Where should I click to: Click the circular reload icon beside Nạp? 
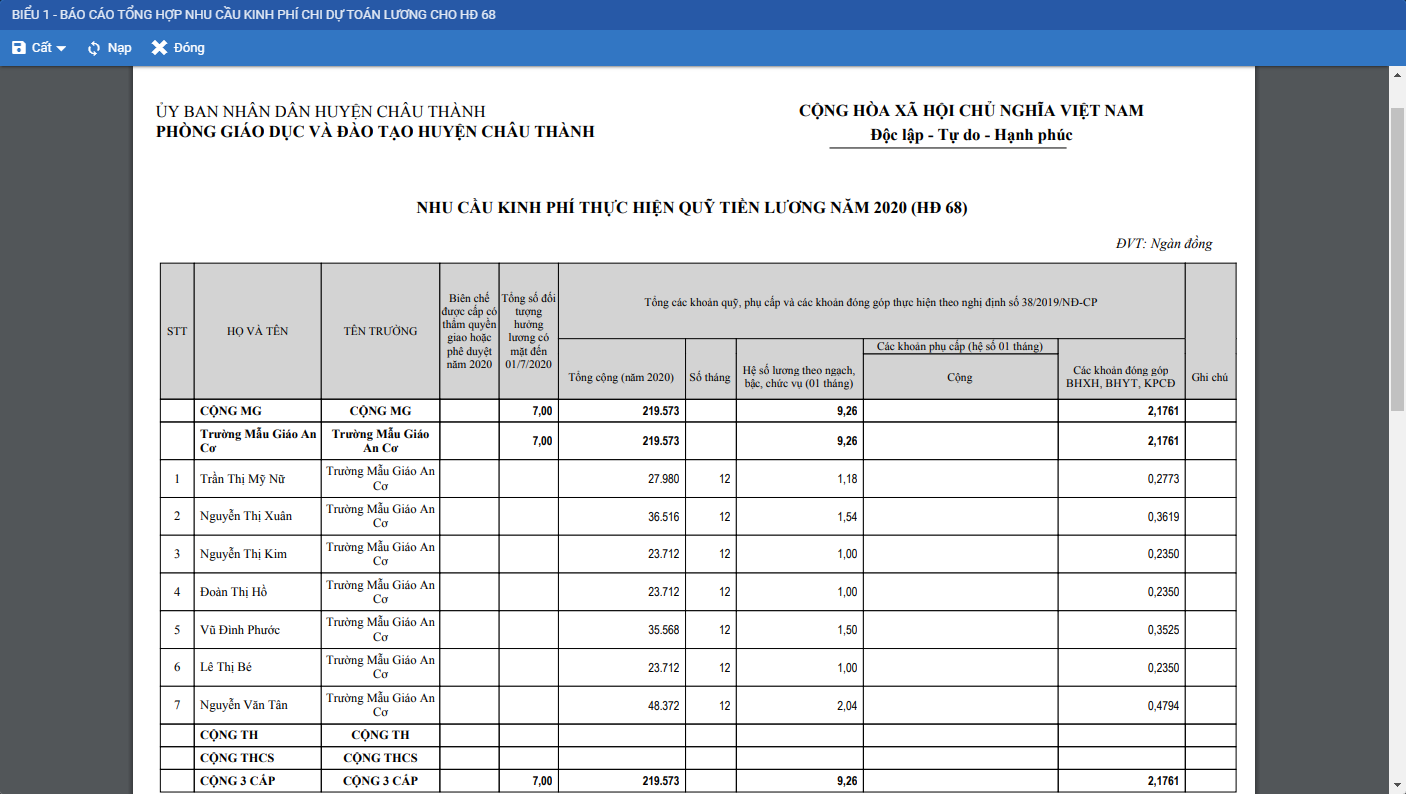pyautogui.click(x=94, y=48)
